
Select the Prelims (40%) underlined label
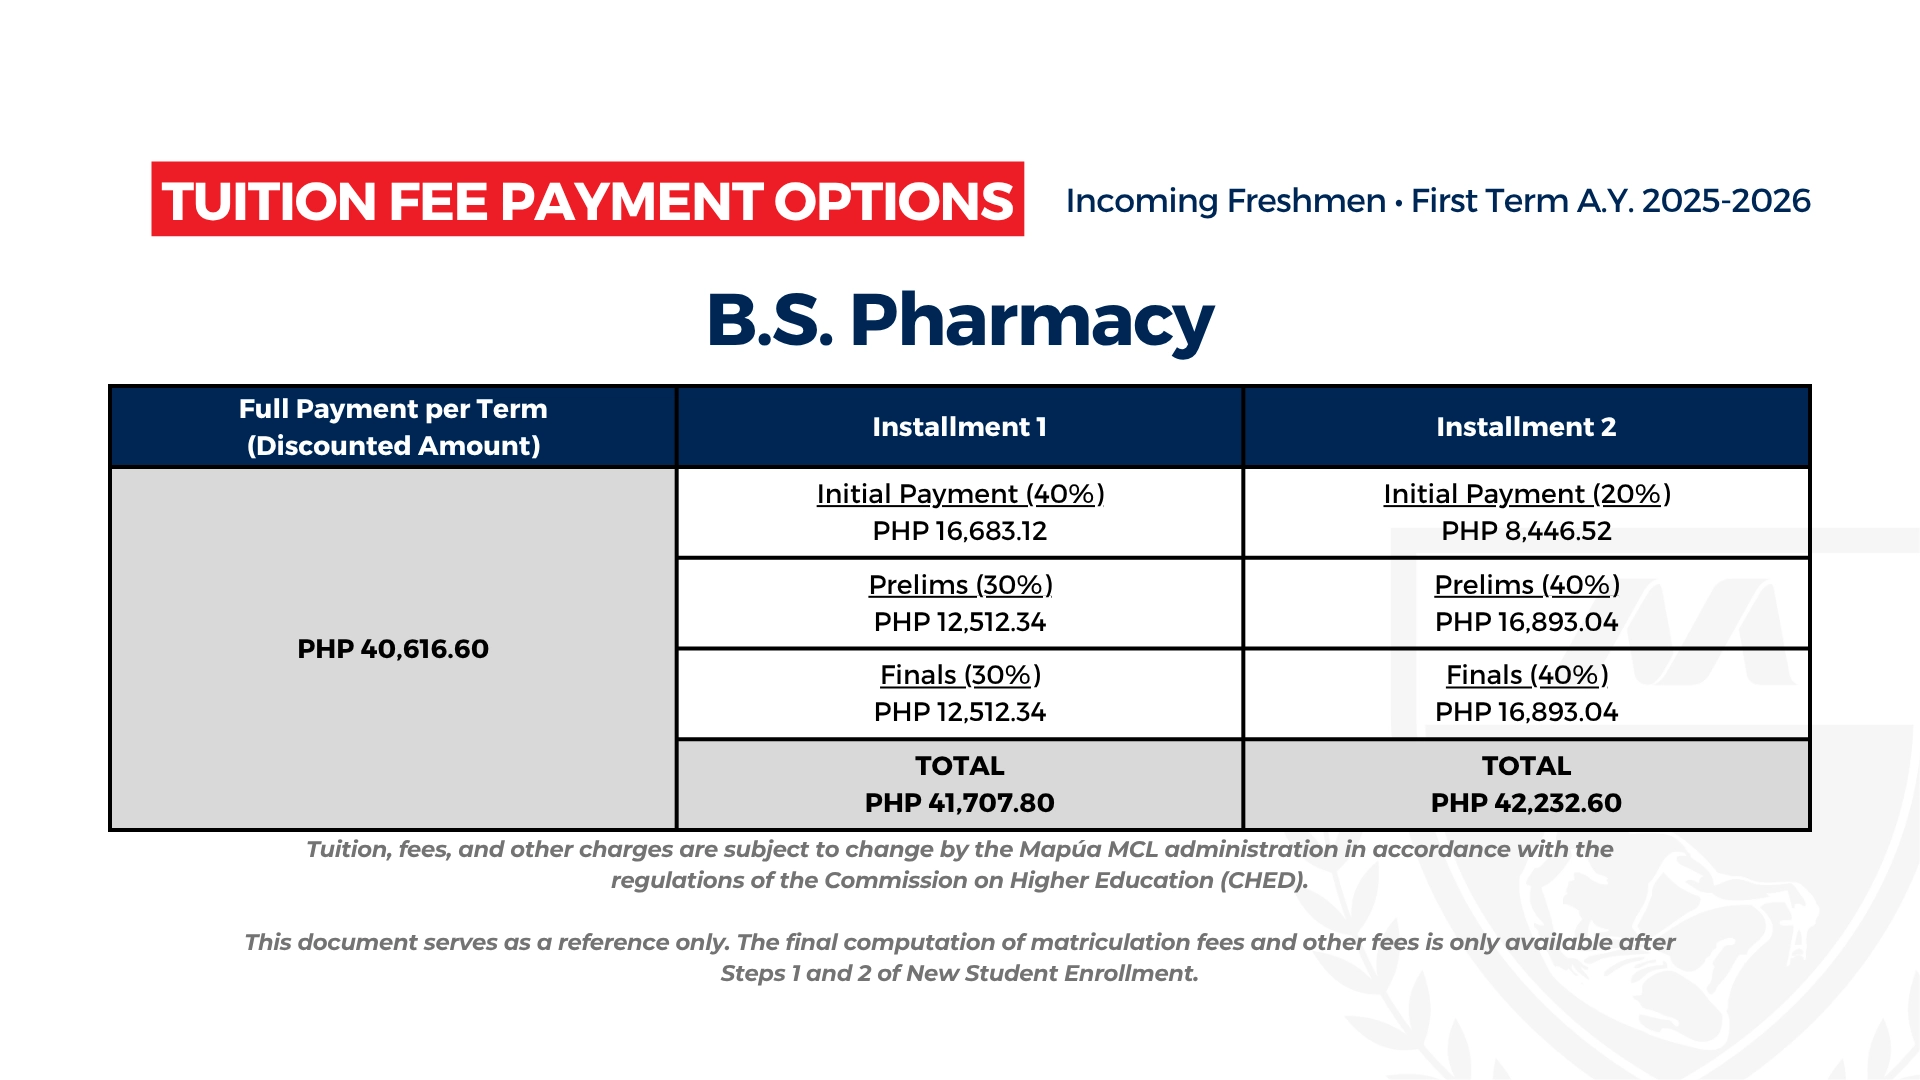tap(1527, 585)
